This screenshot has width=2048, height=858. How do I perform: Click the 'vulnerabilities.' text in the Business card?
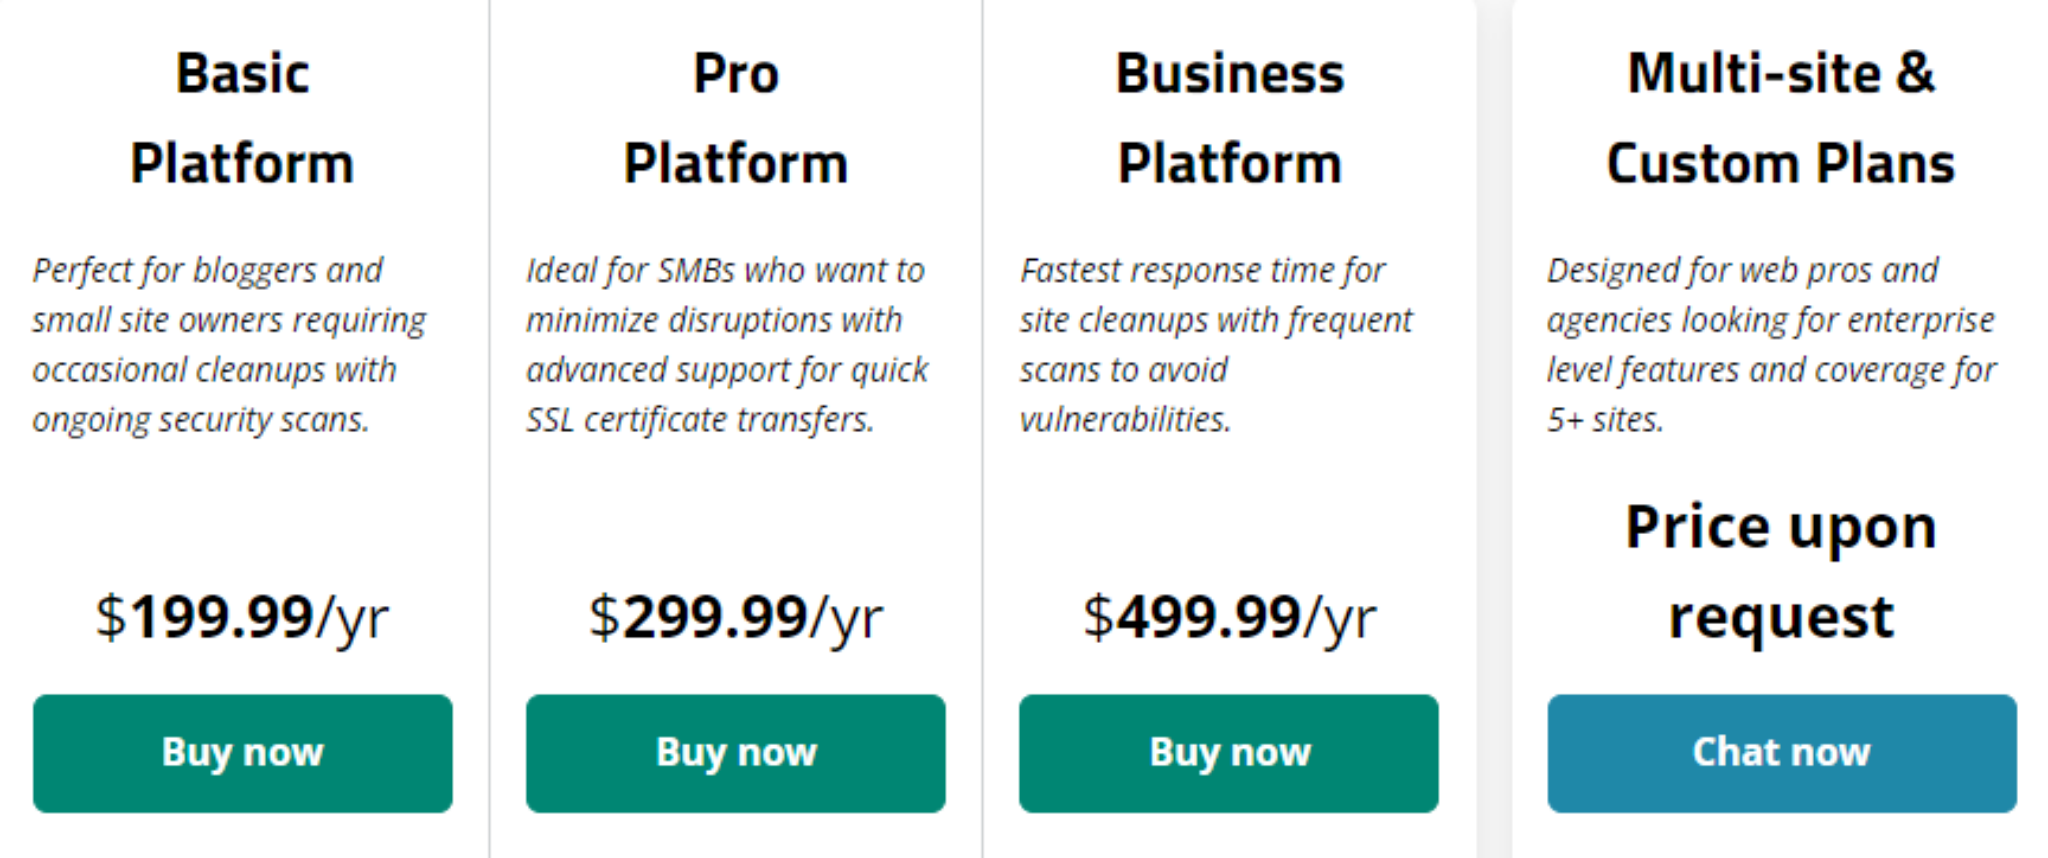tap(1125, 420)
